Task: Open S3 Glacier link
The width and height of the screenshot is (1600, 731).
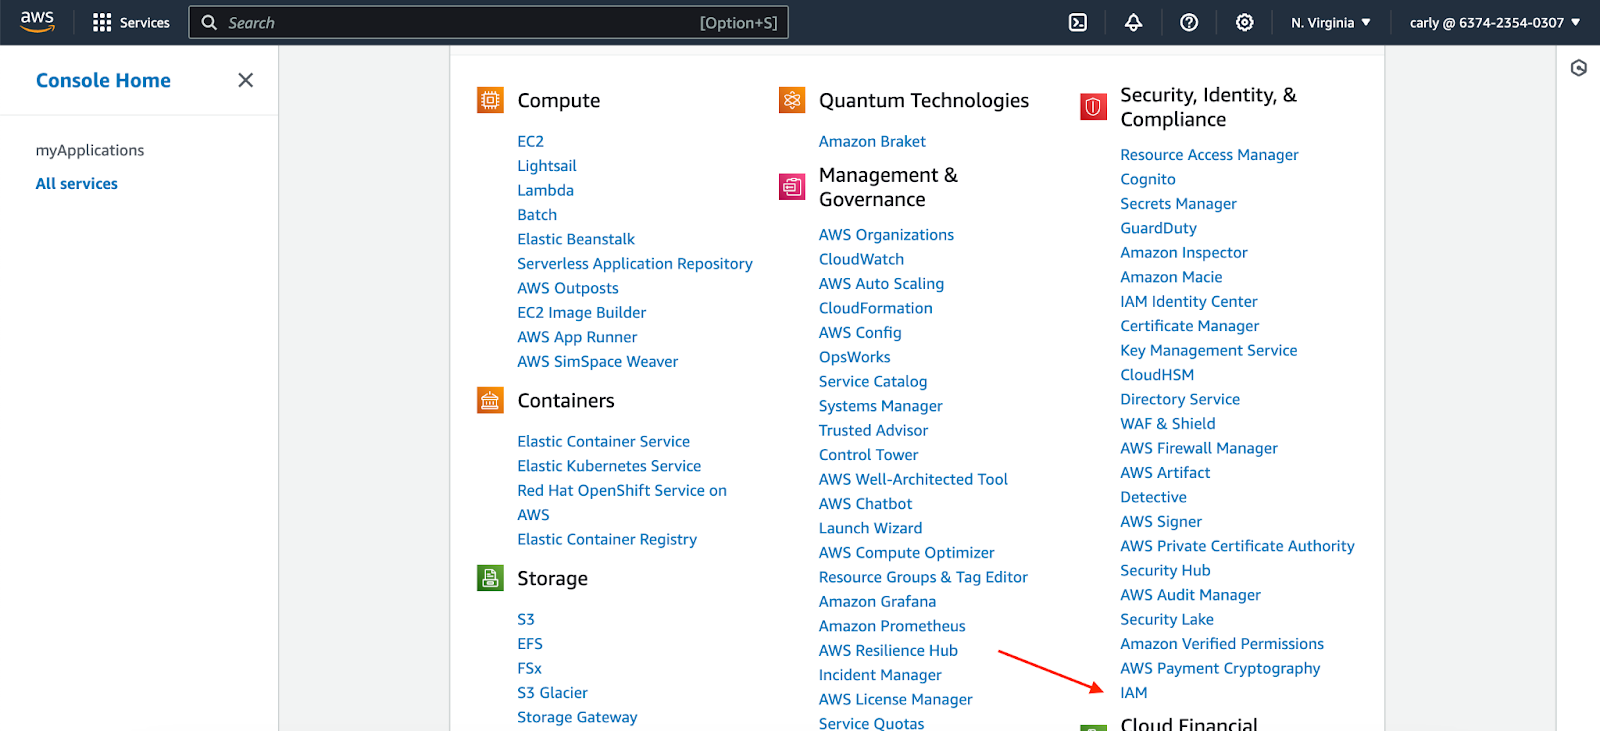Action: (553, 693)
